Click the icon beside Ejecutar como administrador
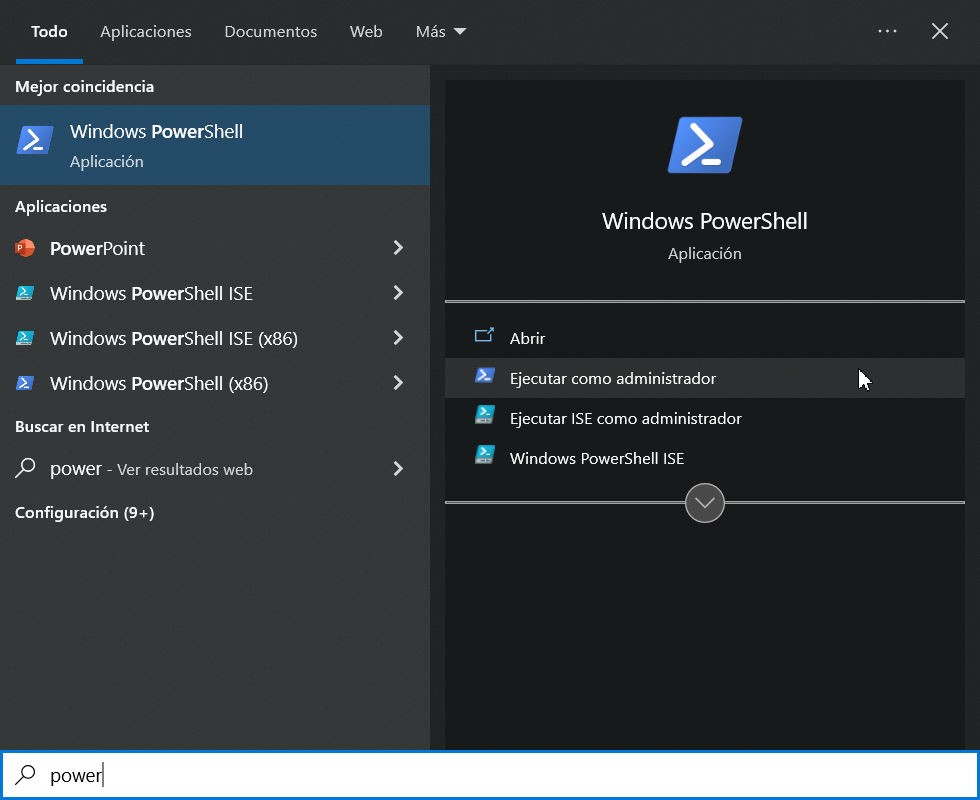 pyautogui.click(x=484, y=376)
